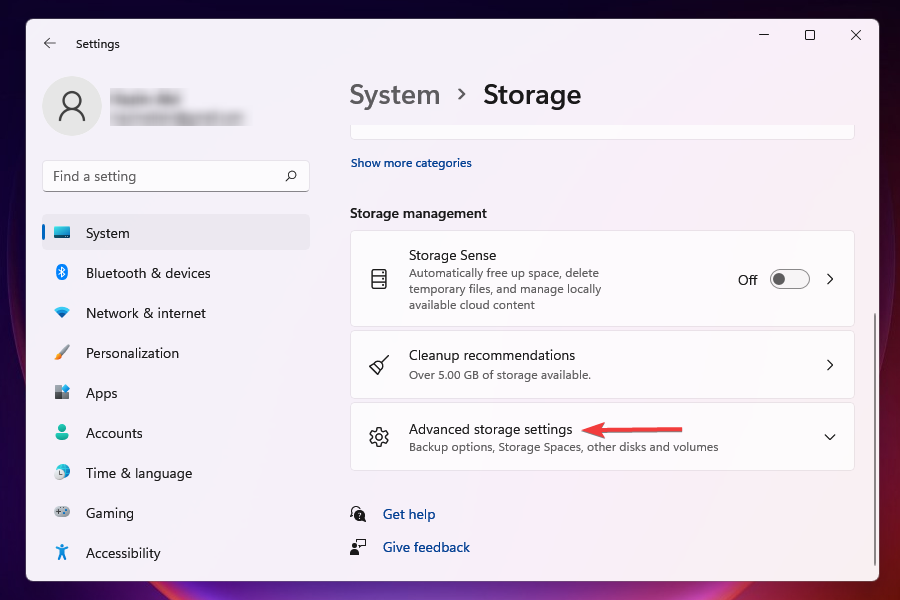Screen dimensions: 900x600
Task: Select System in the sidebar
Action: [176, 233]
